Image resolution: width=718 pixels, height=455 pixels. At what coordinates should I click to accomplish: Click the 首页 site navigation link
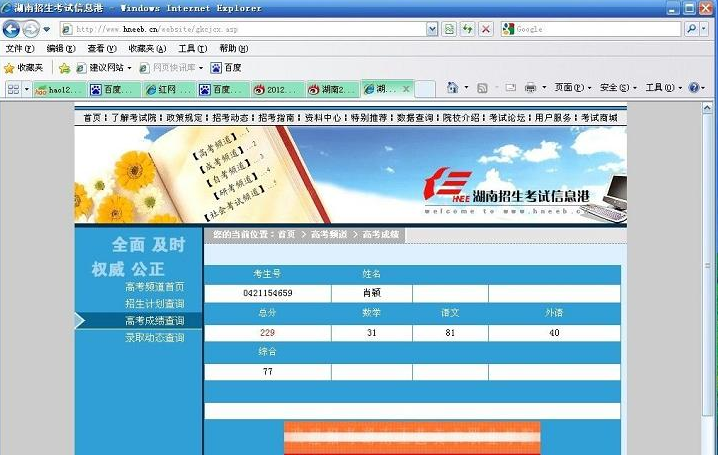click(x=92, y=118)
